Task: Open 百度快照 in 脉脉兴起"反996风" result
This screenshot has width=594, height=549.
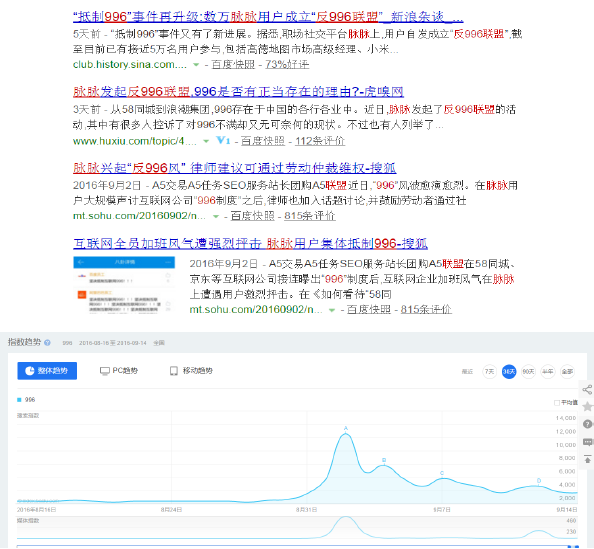Action: click(x=252, y=216)
